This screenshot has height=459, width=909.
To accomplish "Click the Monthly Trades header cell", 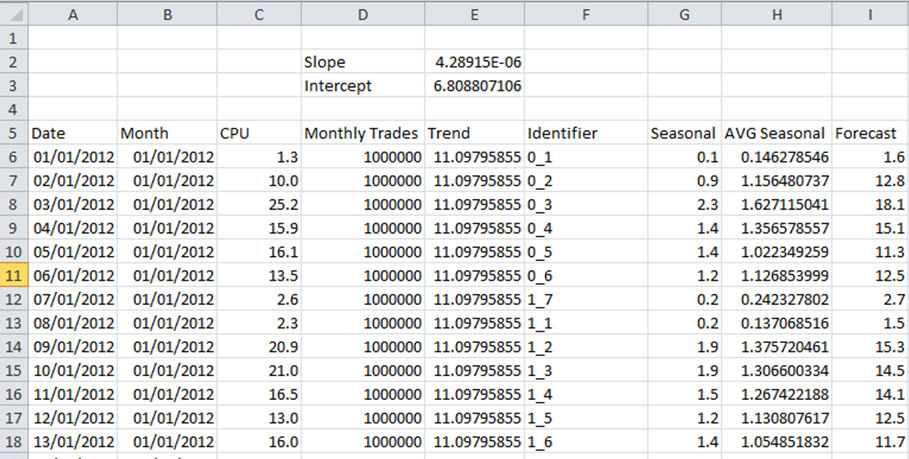I will pyautogui.click(x=363, y=133).
